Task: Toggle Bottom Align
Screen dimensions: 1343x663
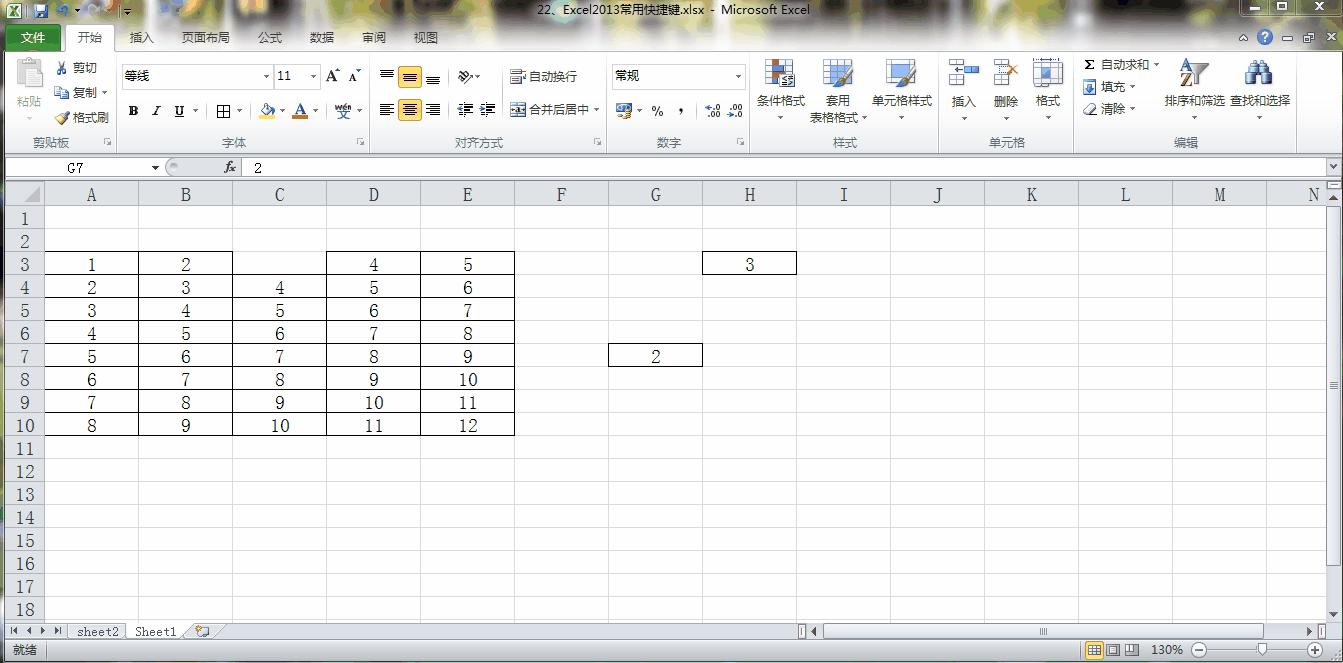Action: click(x=433, y=77)
